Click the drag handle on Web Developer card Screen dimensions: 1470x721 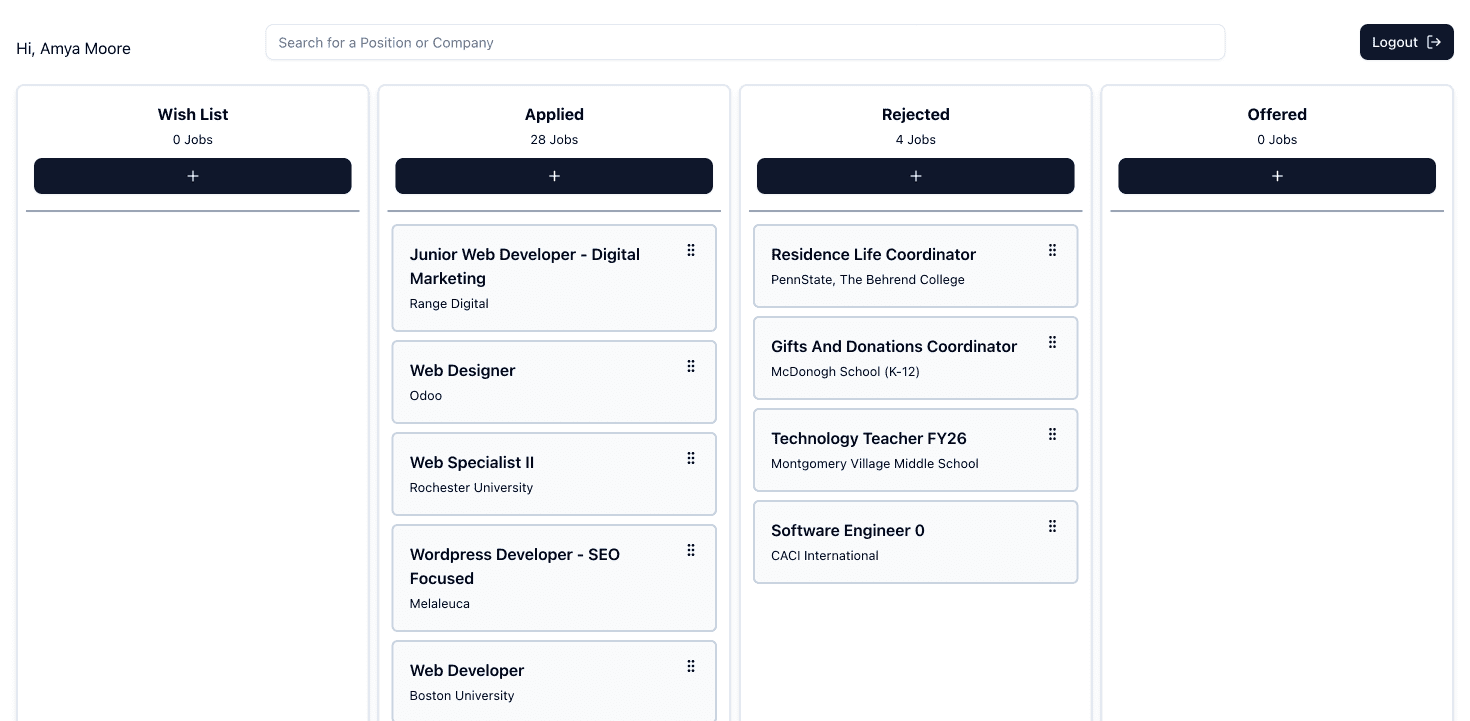click(x=691, y=666)
